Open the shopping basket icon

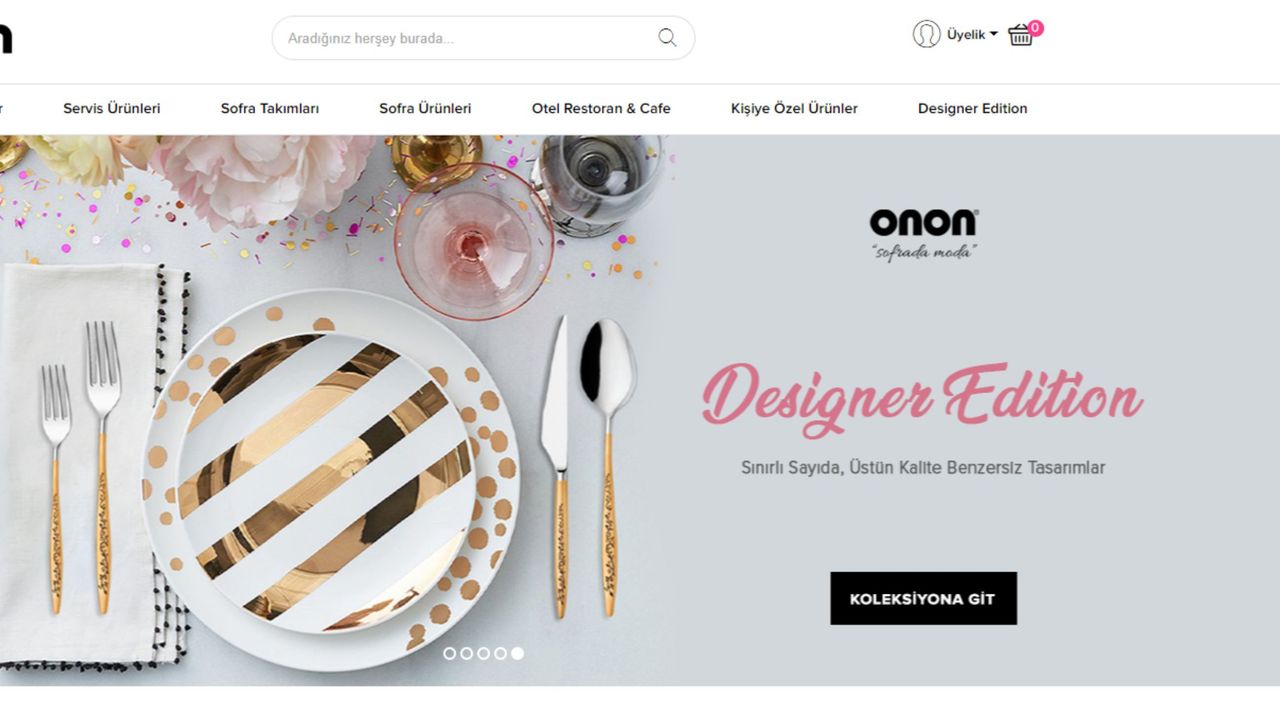coord(1020,36)
